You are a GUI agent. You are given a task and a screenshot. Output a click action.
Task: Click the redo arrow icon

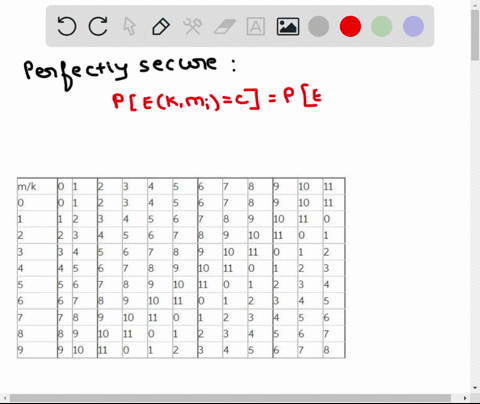(98, 26)
